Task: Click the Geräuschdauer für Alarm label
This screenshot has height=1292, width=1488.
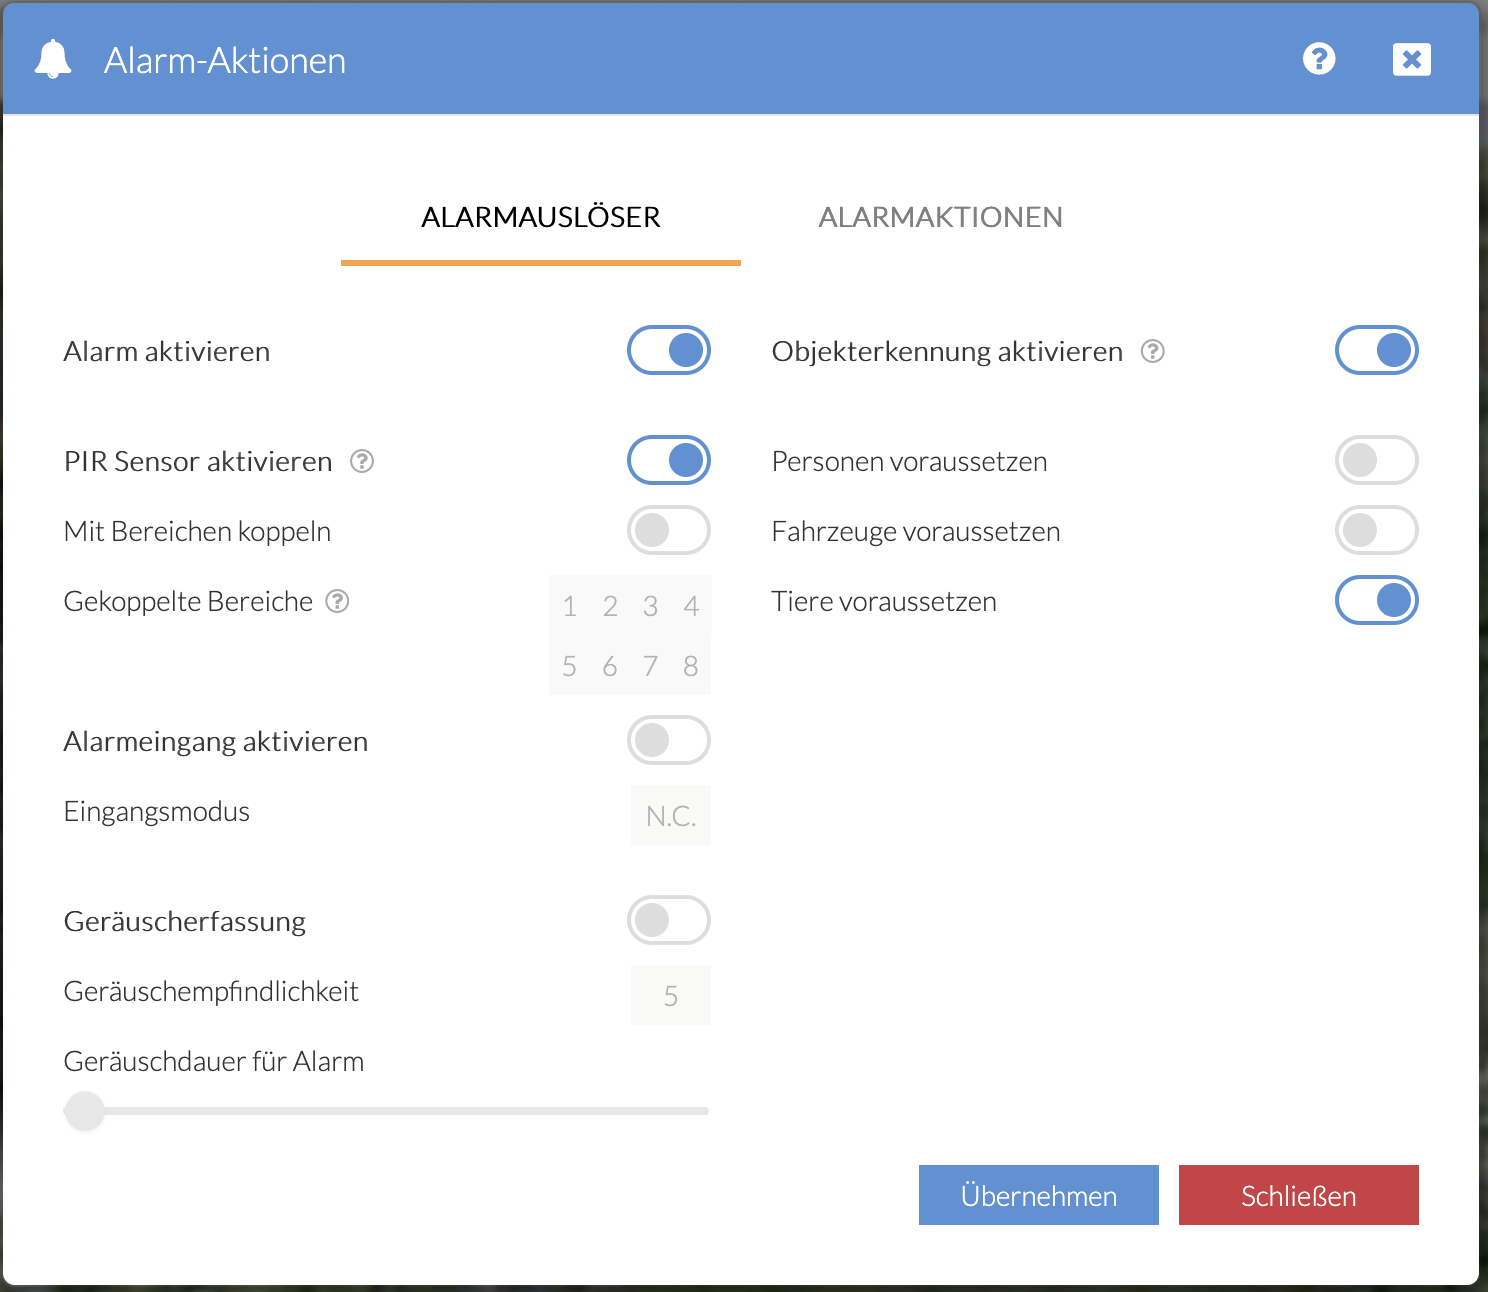Action: [x=214, y=1061]
